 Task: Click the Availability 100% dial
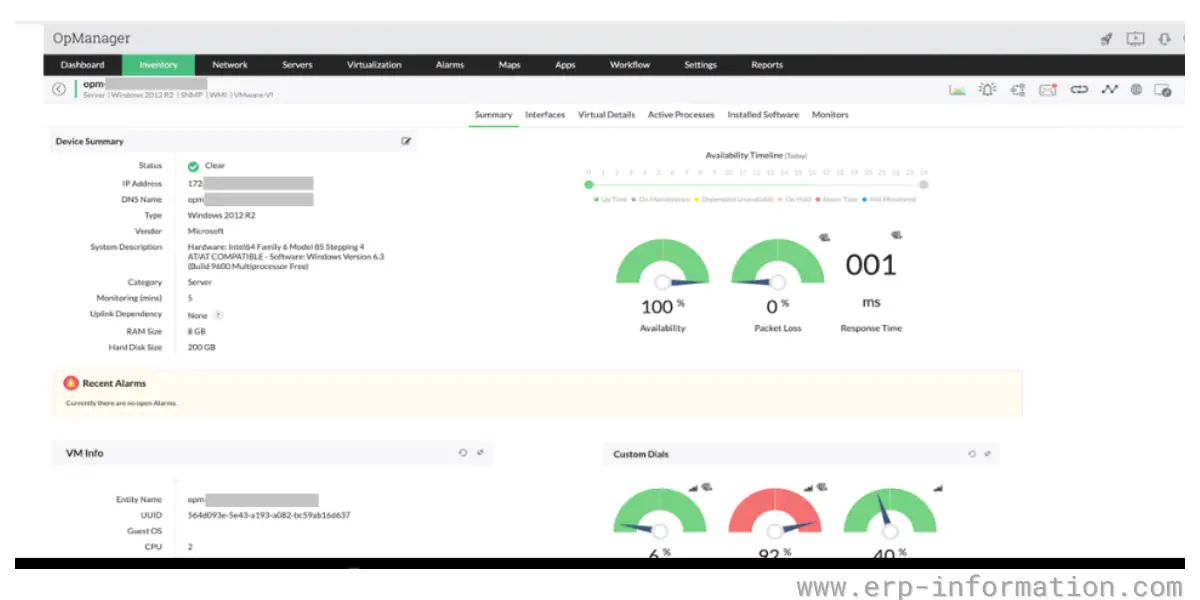pos(662,263)
